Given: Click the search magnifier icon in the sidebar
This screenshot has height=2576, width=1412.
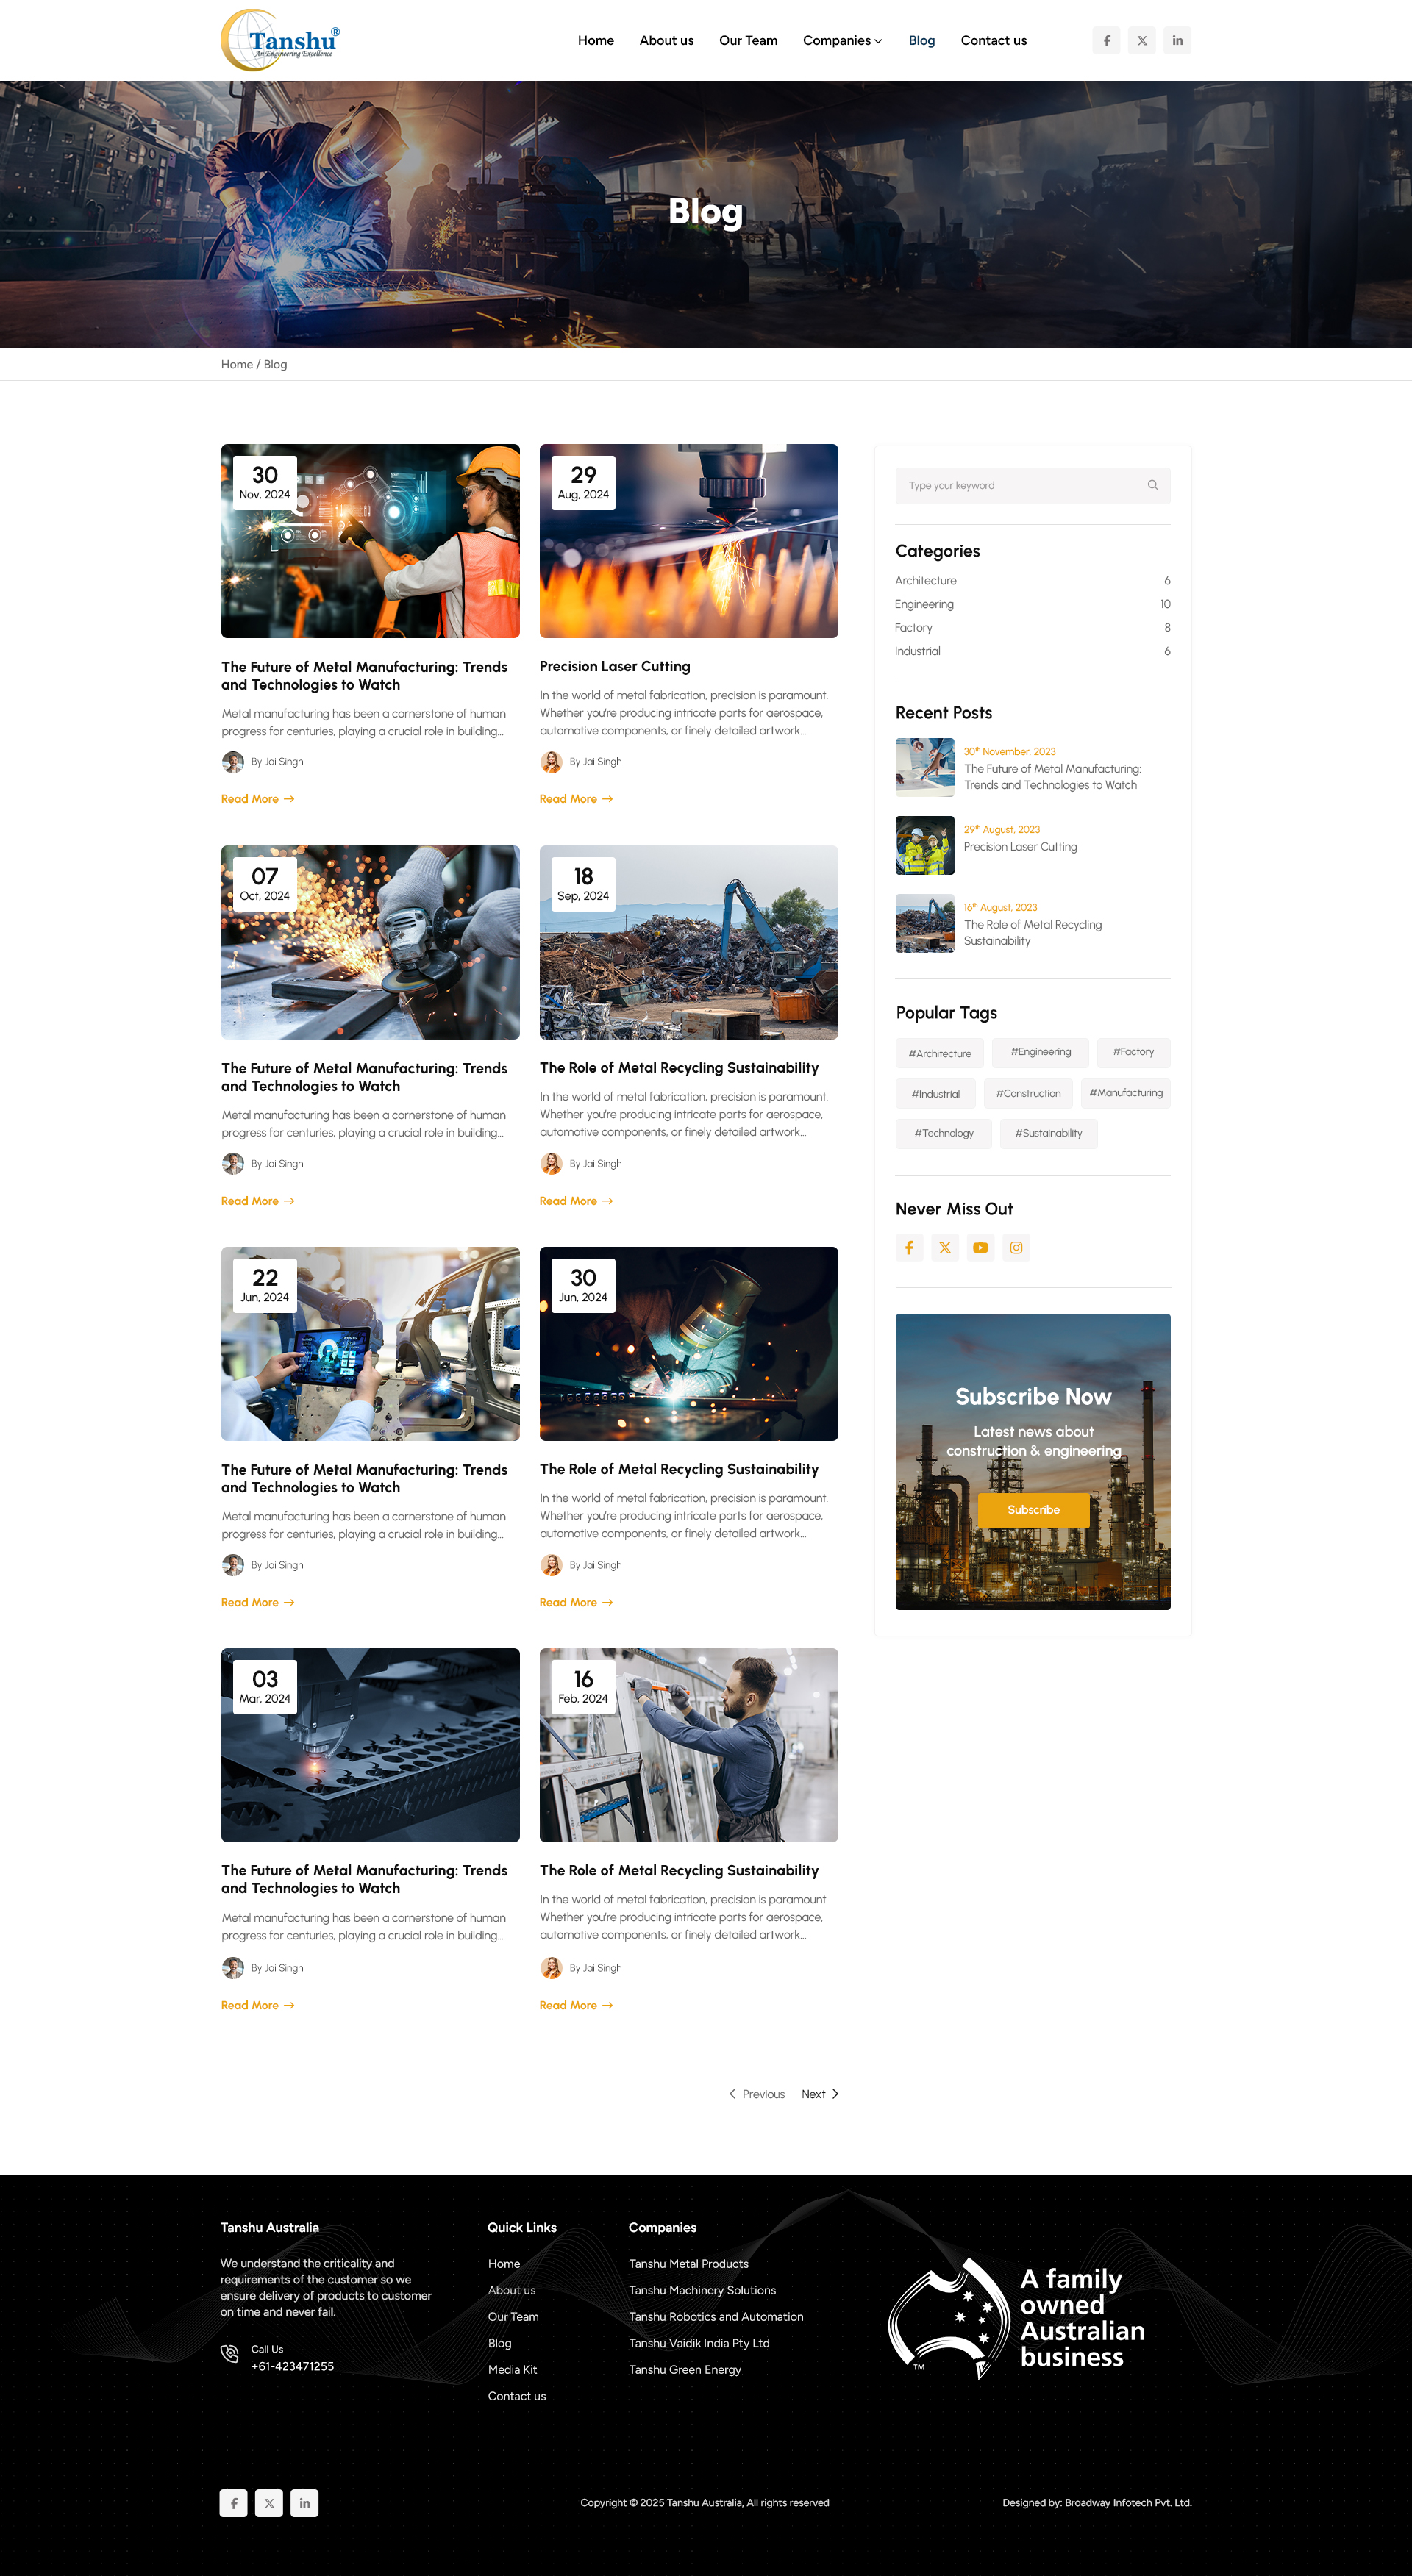Looking at the screenshot, I should coord(1152,485).
